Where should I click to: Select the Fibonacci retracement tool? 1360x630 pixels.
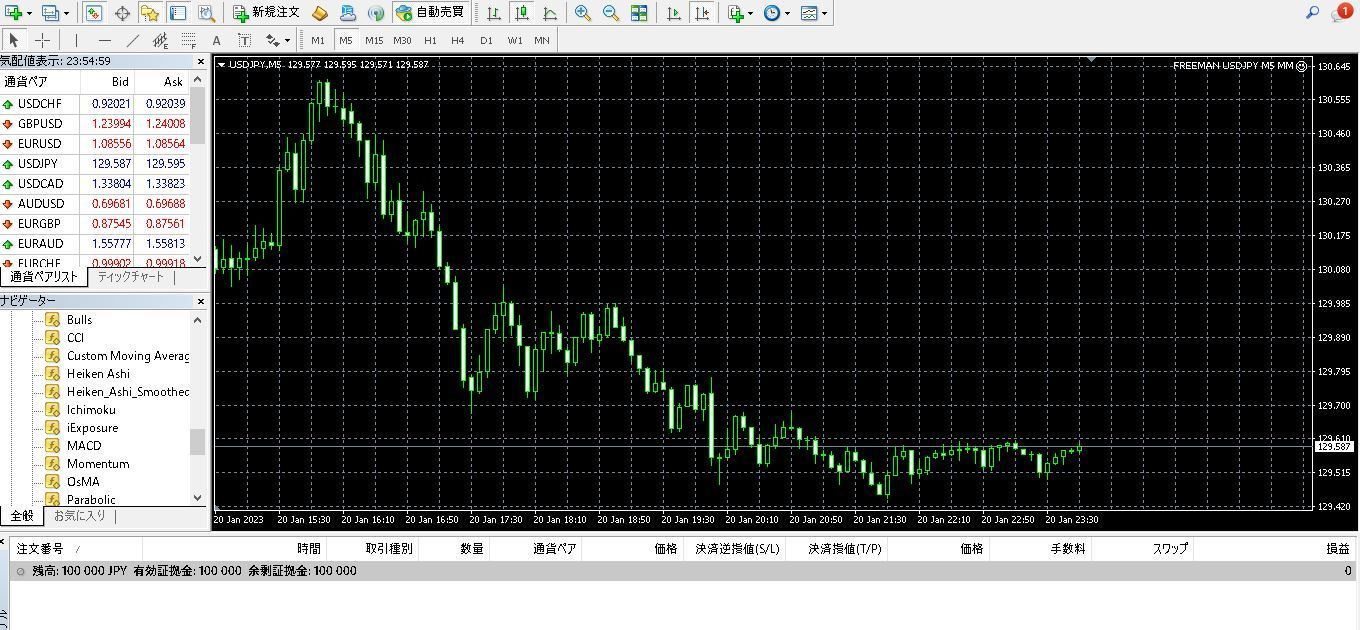[188, 40]
